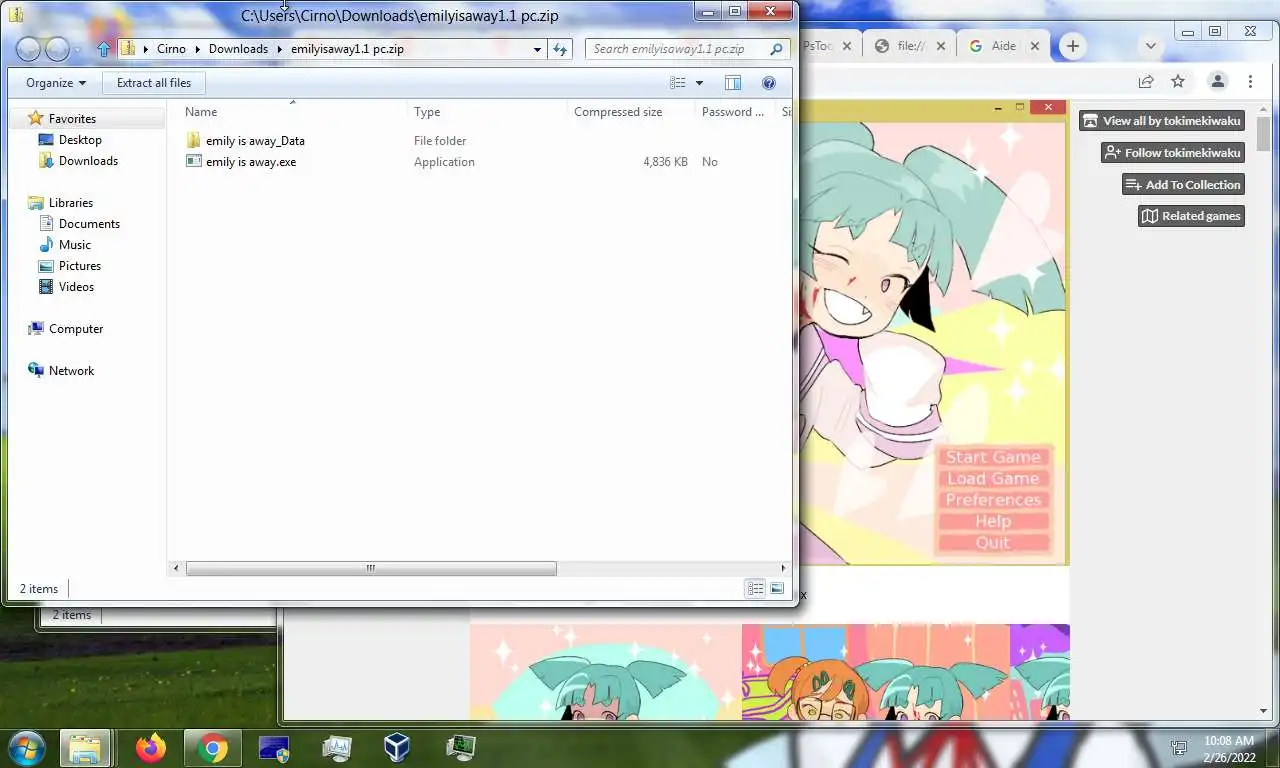Open Favorites in the navigation pane

(72, 118)
